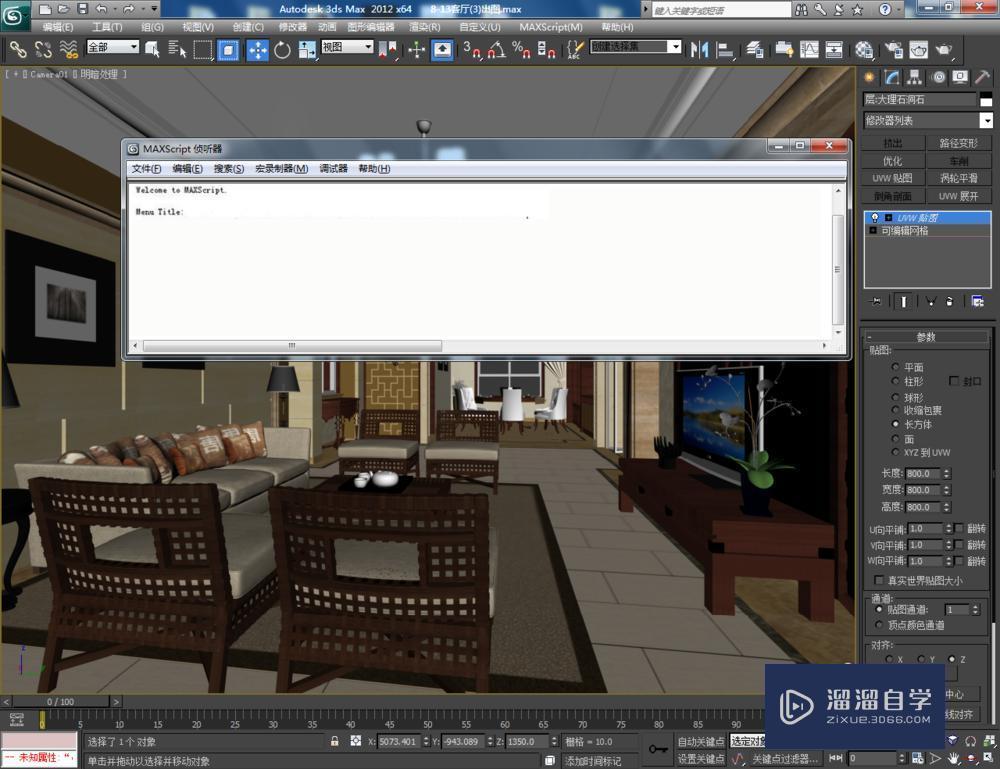Click Configure Modifier Sets icon

(x=977, y=301)
